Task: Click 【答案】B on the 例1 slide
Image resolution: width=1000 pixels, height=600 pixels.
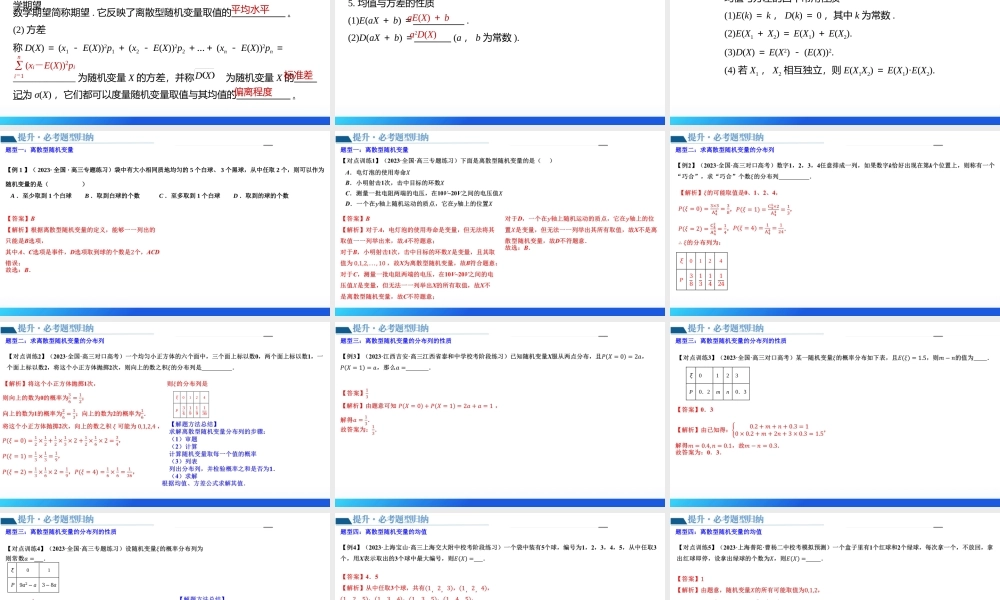Action: point(20,219)
